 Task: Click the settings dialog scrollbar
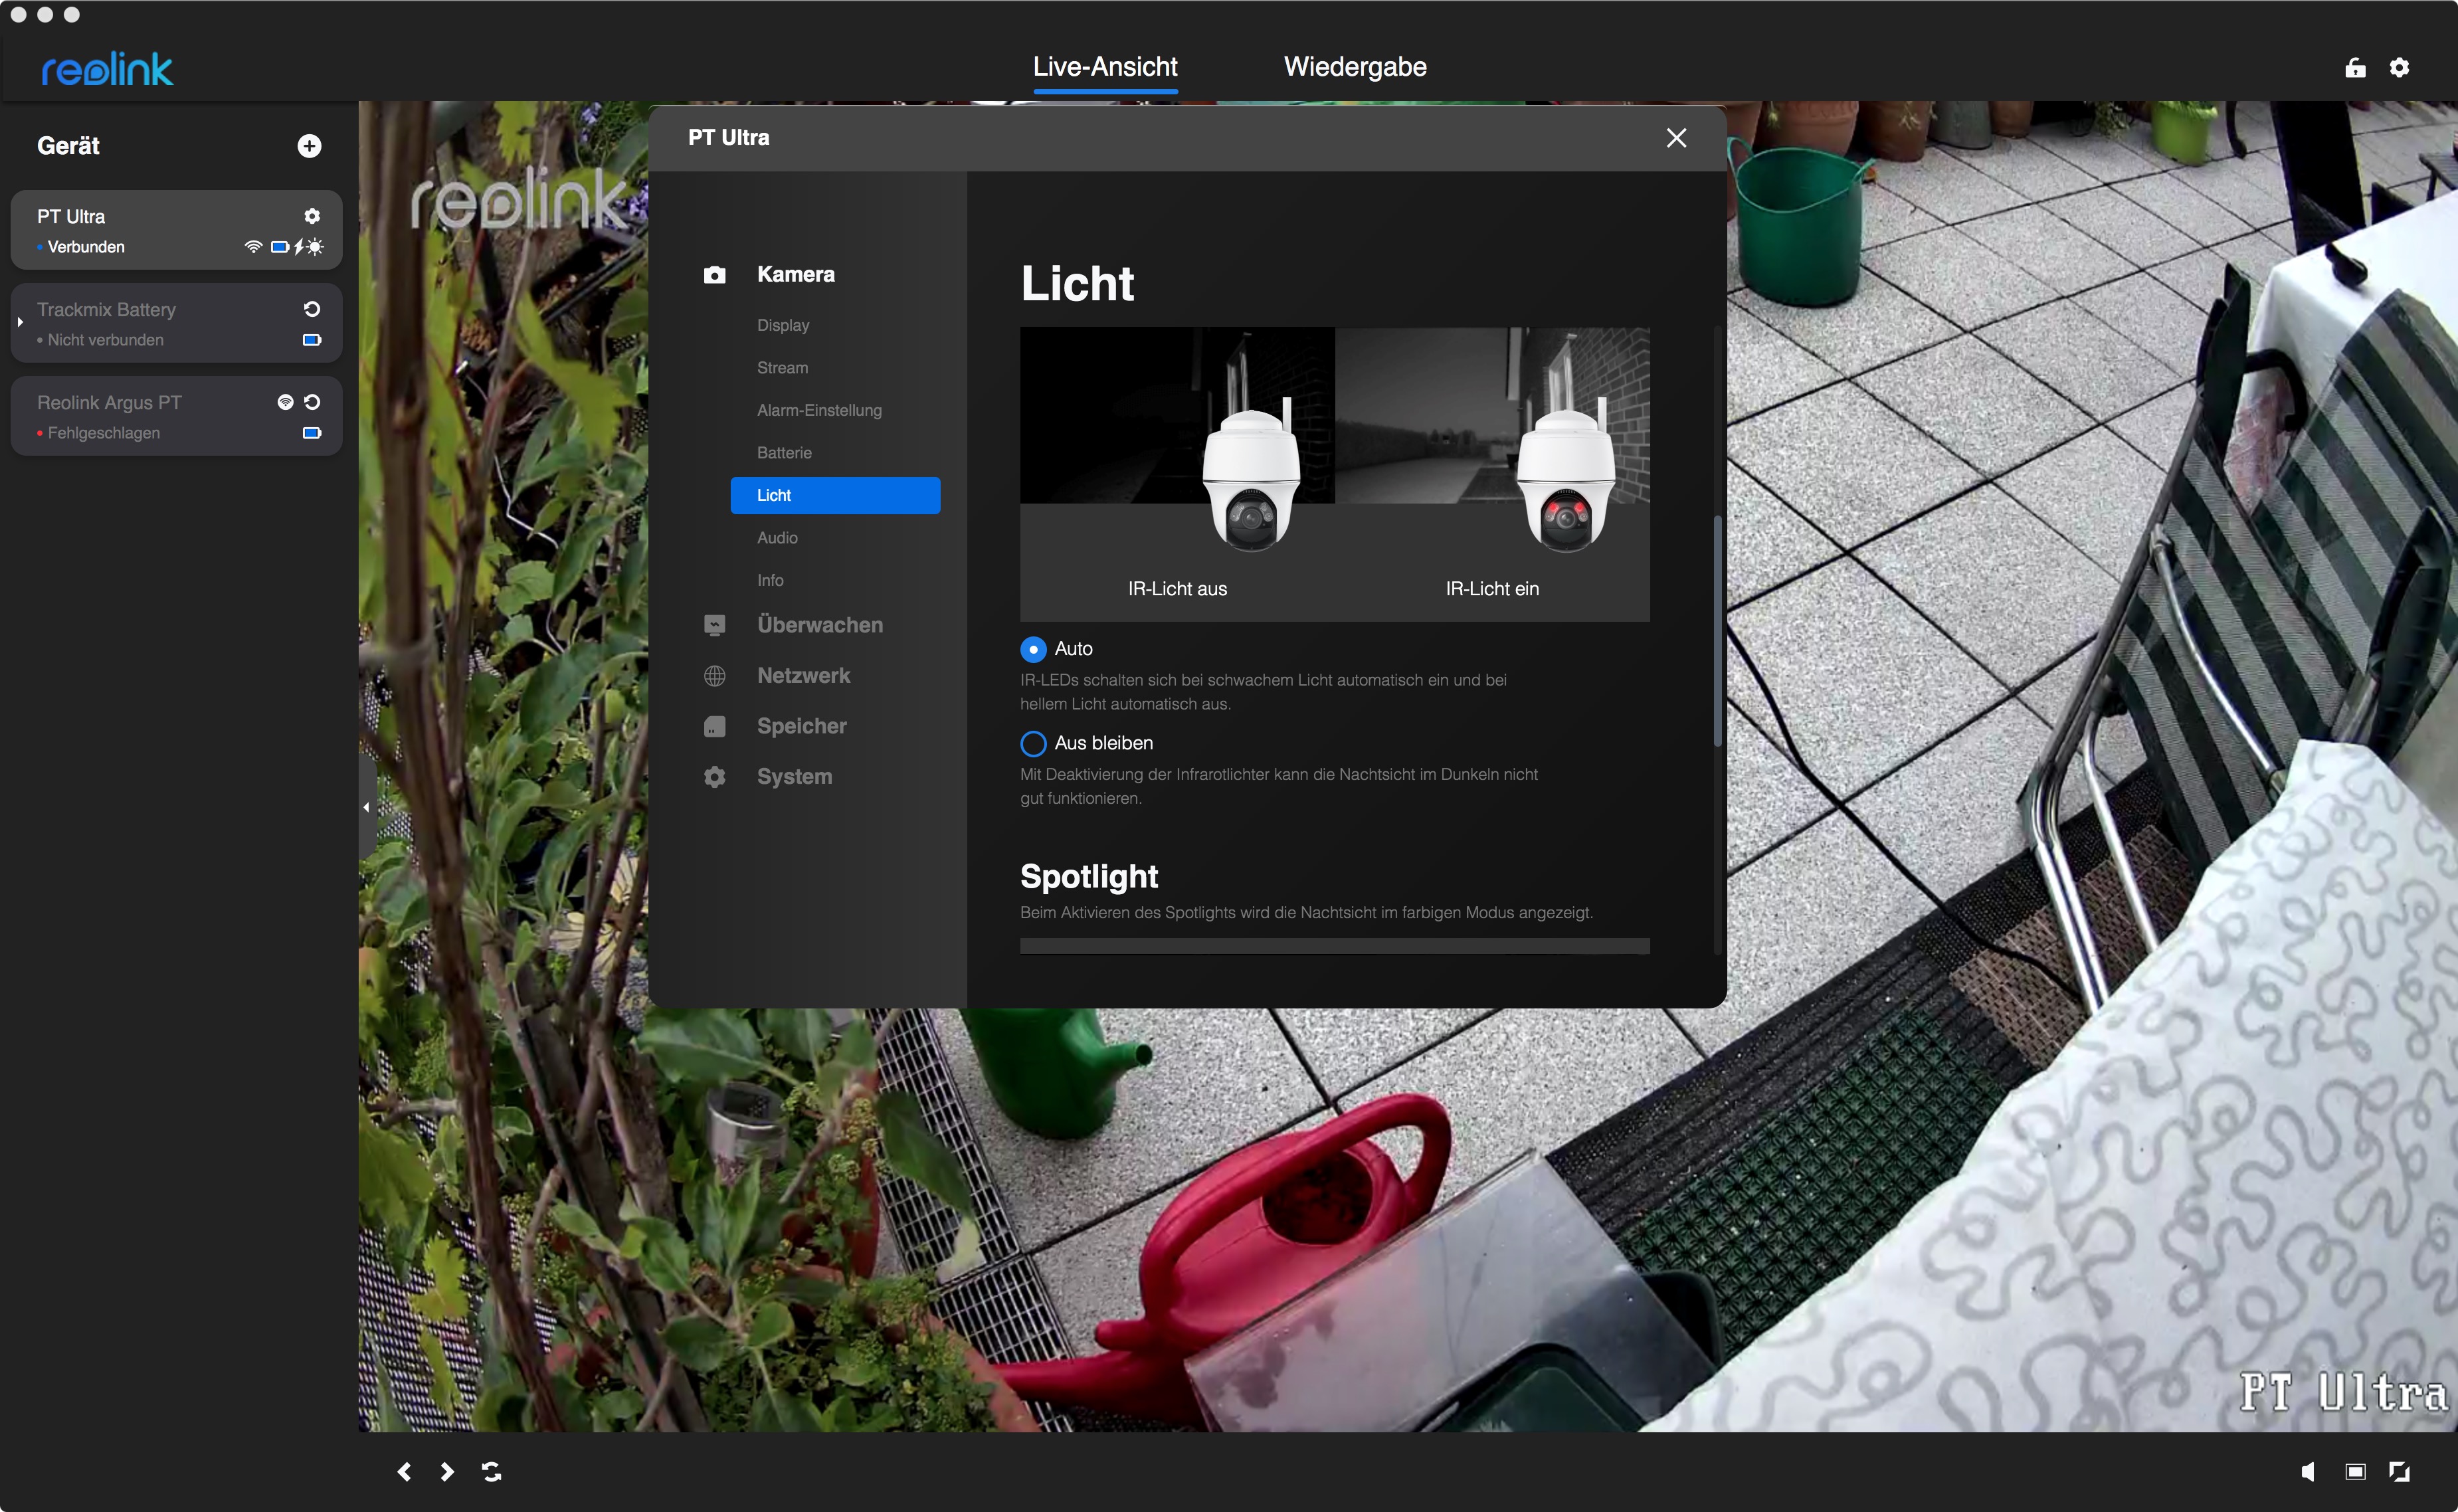pyautogui.click(x=1718, y=630)
